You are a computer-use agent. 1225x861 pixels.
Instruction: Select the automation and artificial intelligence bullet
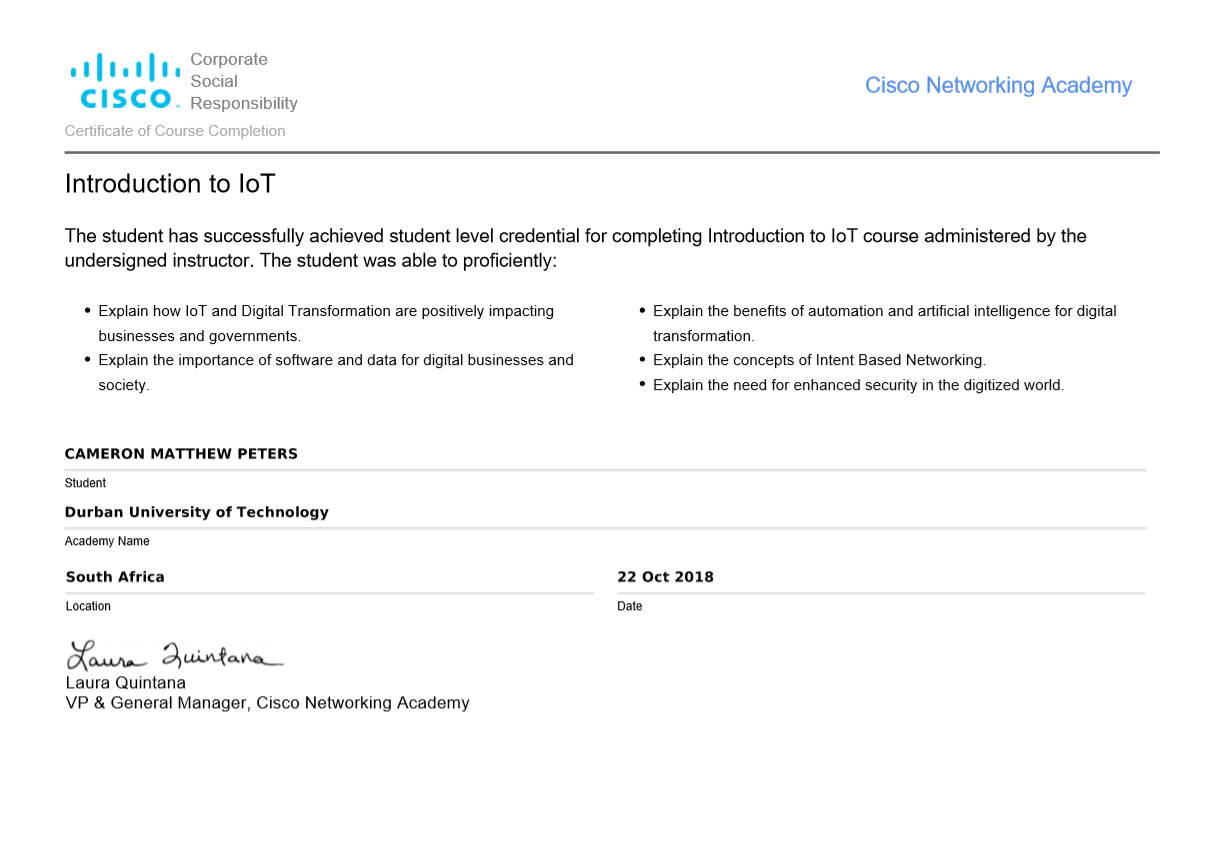coord(884,323)
